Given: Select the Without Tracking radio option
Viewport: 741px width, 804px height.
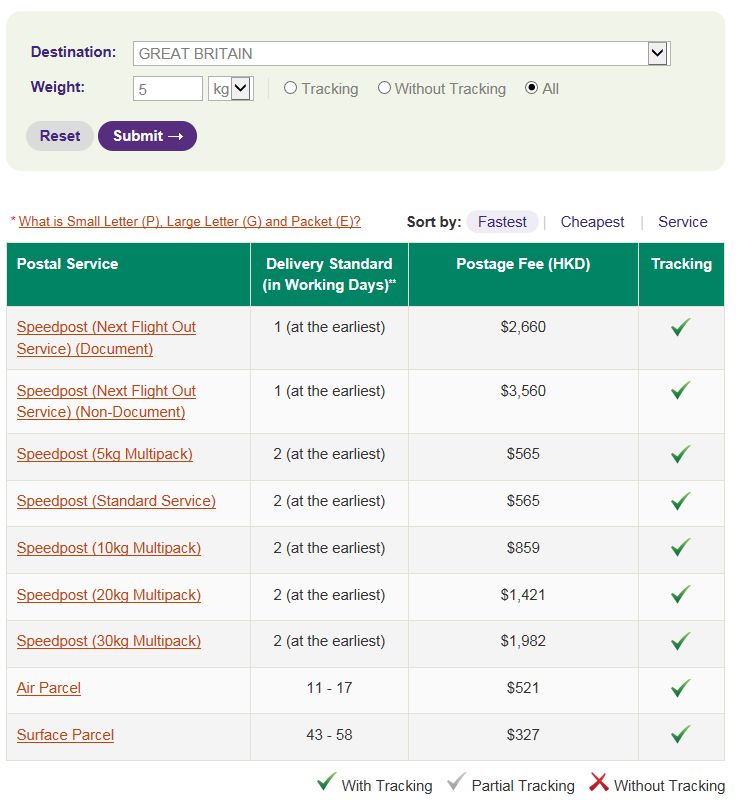Looking at the screenshot, I should pos(384,88).
